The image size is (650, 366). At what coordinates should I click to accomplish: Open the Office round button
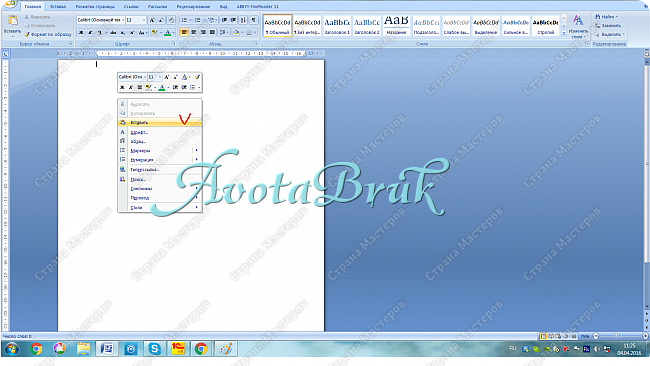(x=10, y=4)
